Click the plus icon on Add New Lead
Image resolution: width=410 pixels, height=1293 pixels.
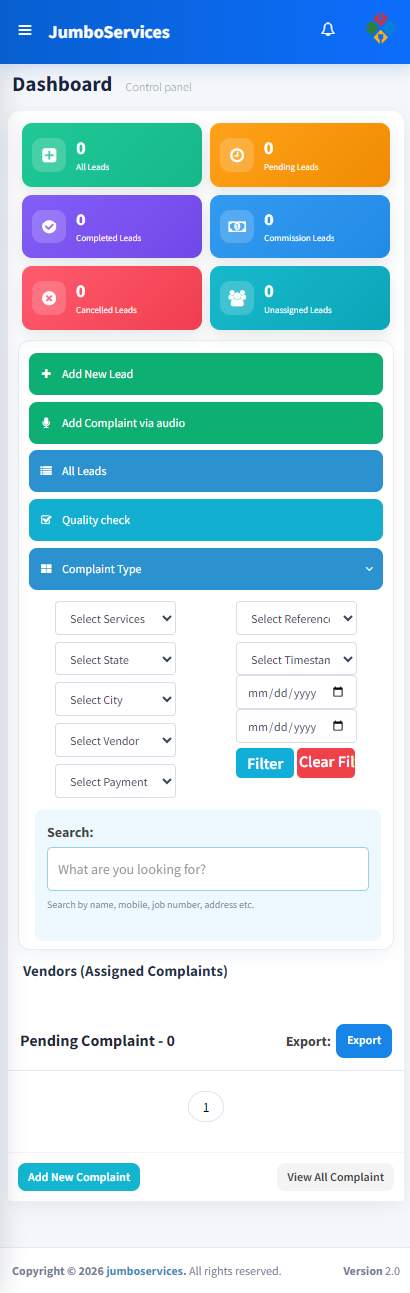coord(46,374)
